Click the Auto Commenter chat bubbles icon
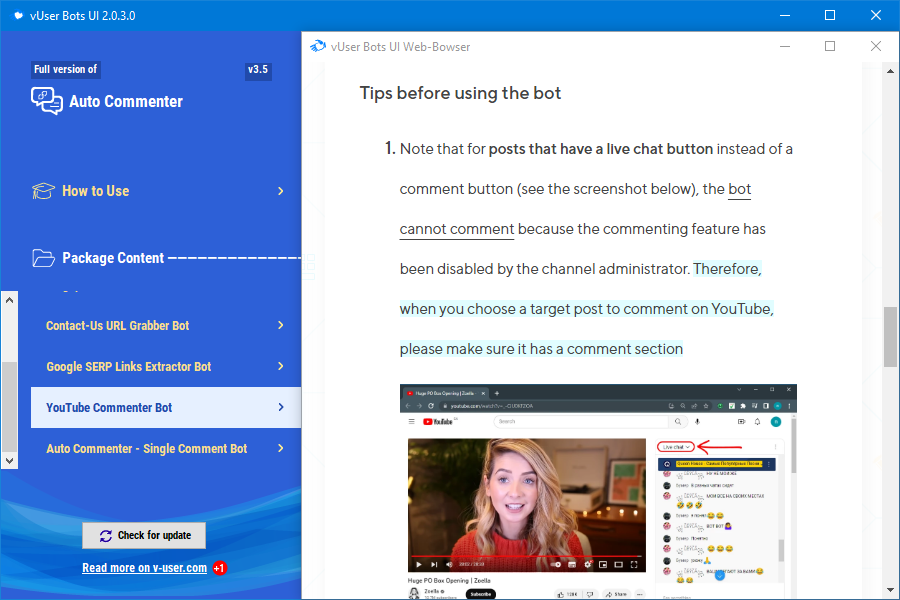The image size is (900, 600). point(47,101)
